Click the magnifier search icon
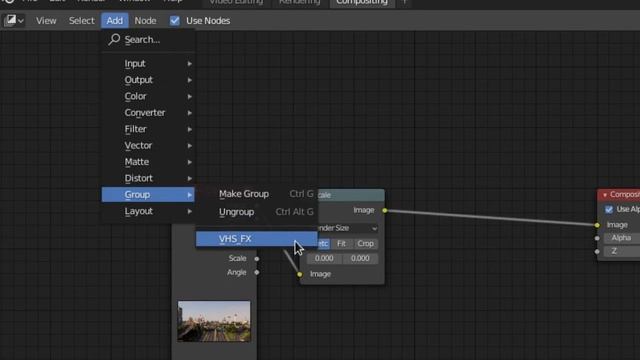This screenshot has width=640, height=360. pyautogui.click(x=114, y=39)
